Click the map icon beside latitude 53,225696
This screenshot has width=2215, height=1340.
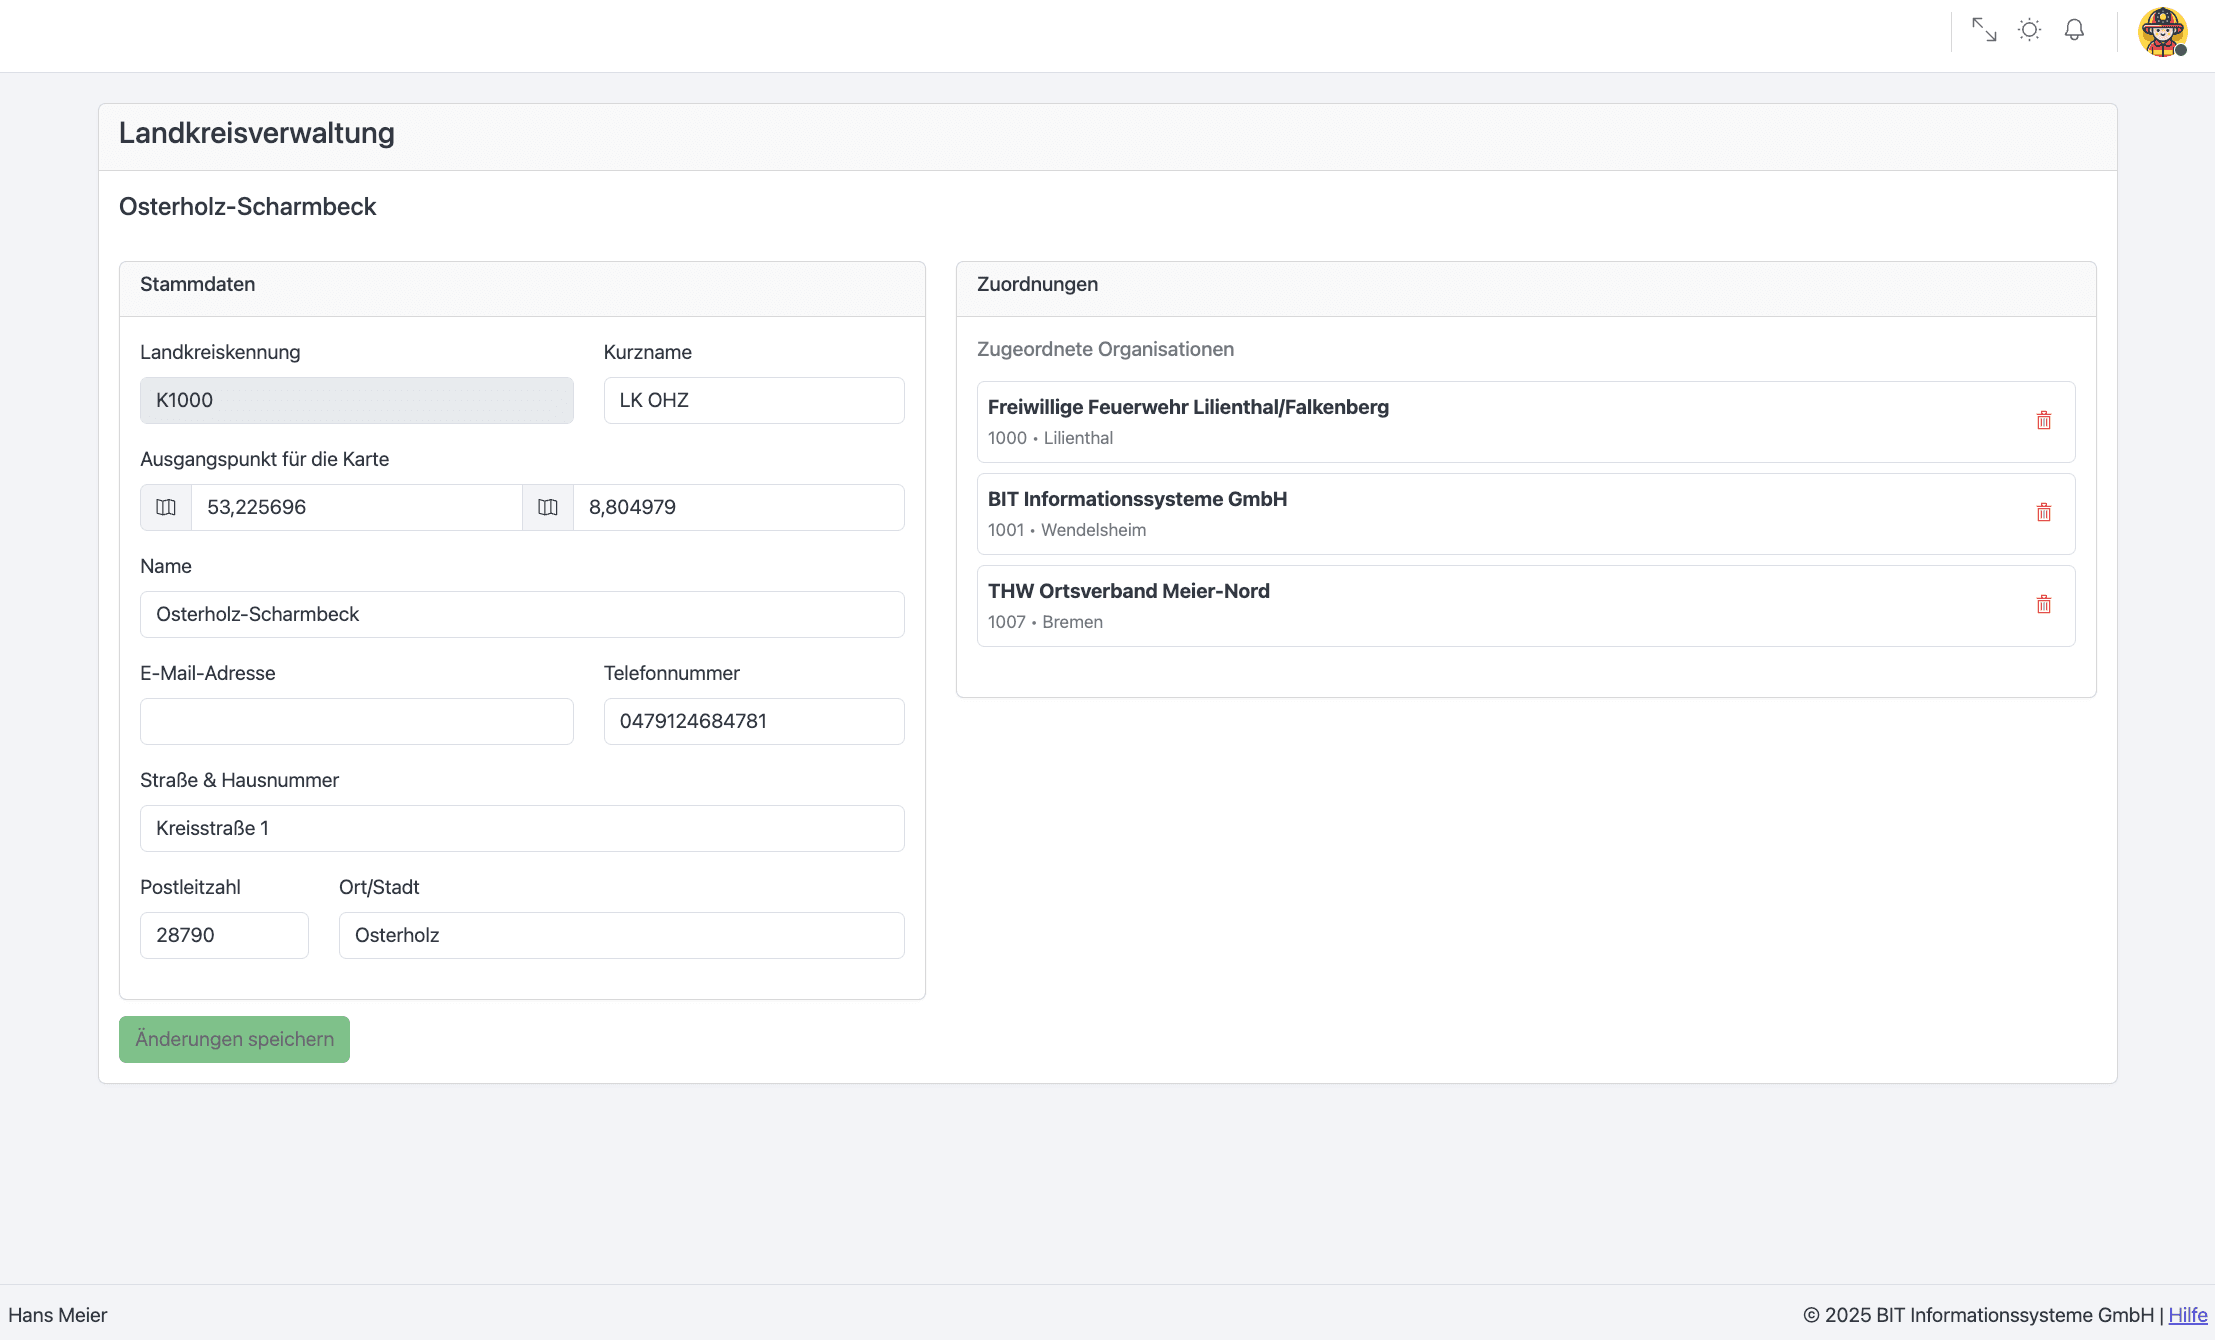(x=166, y=507)
